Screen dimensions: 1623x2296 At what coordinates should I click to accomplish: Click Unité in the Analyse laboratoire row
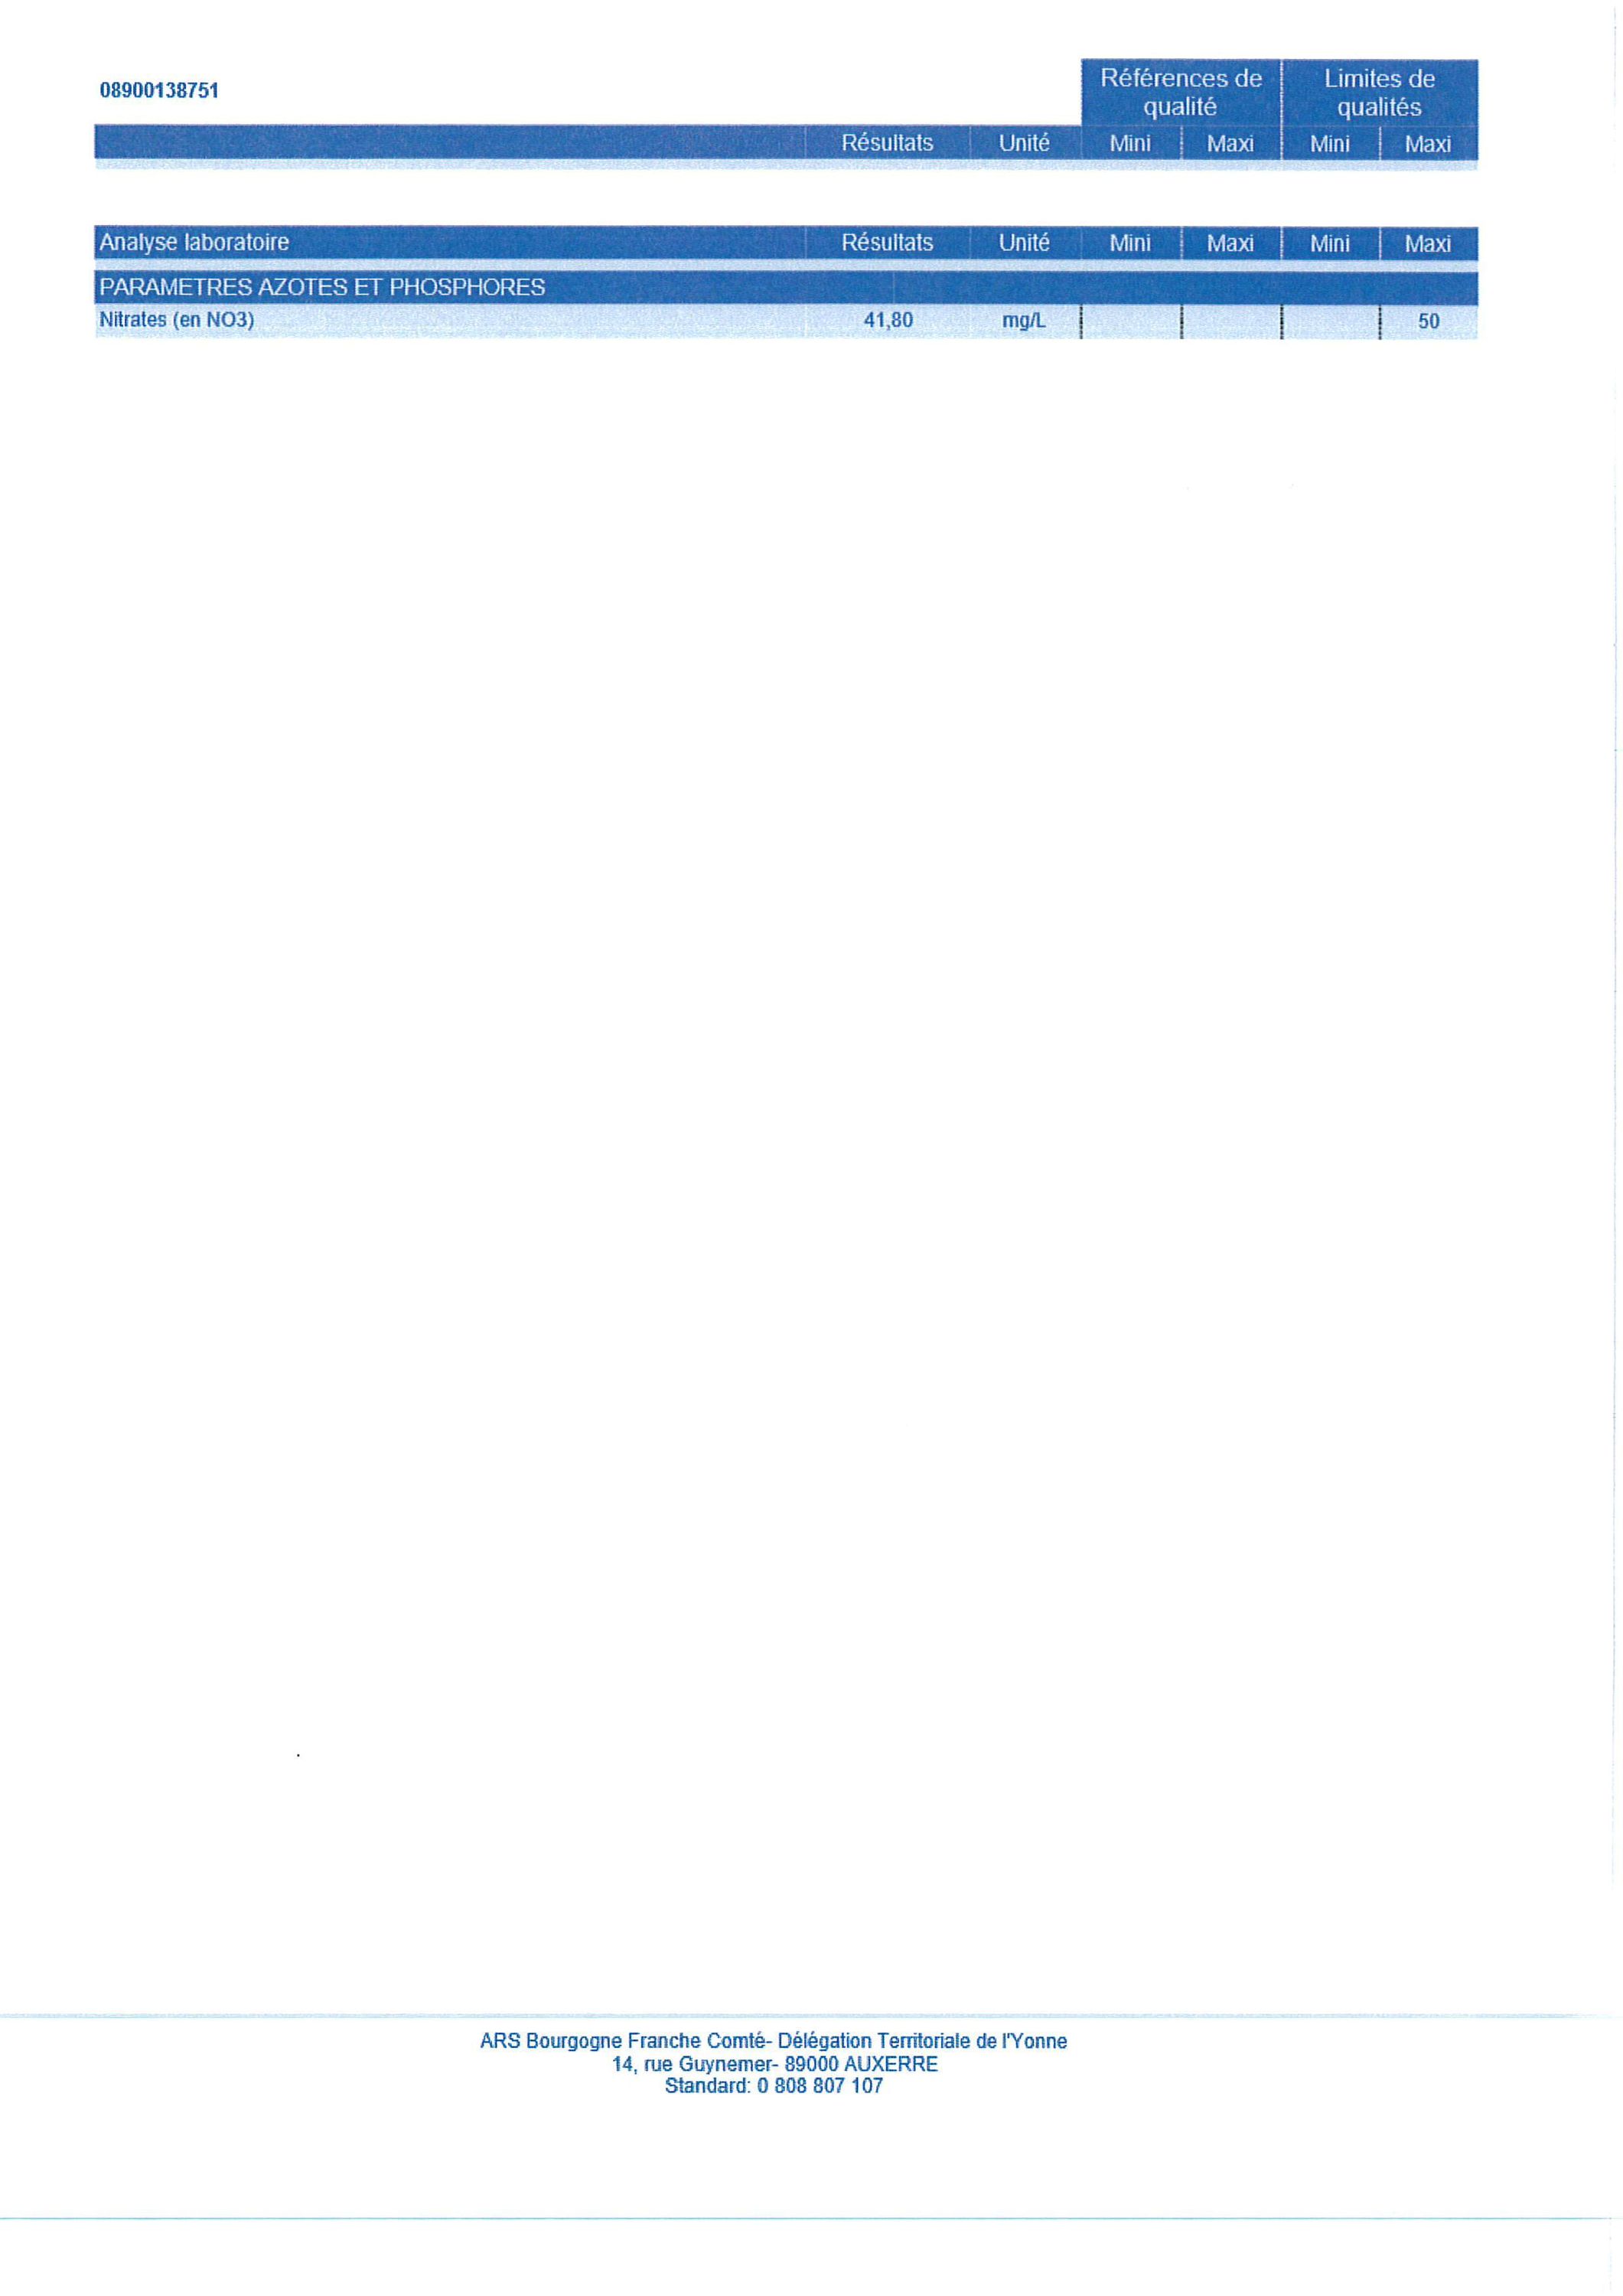pos(1024,243)
